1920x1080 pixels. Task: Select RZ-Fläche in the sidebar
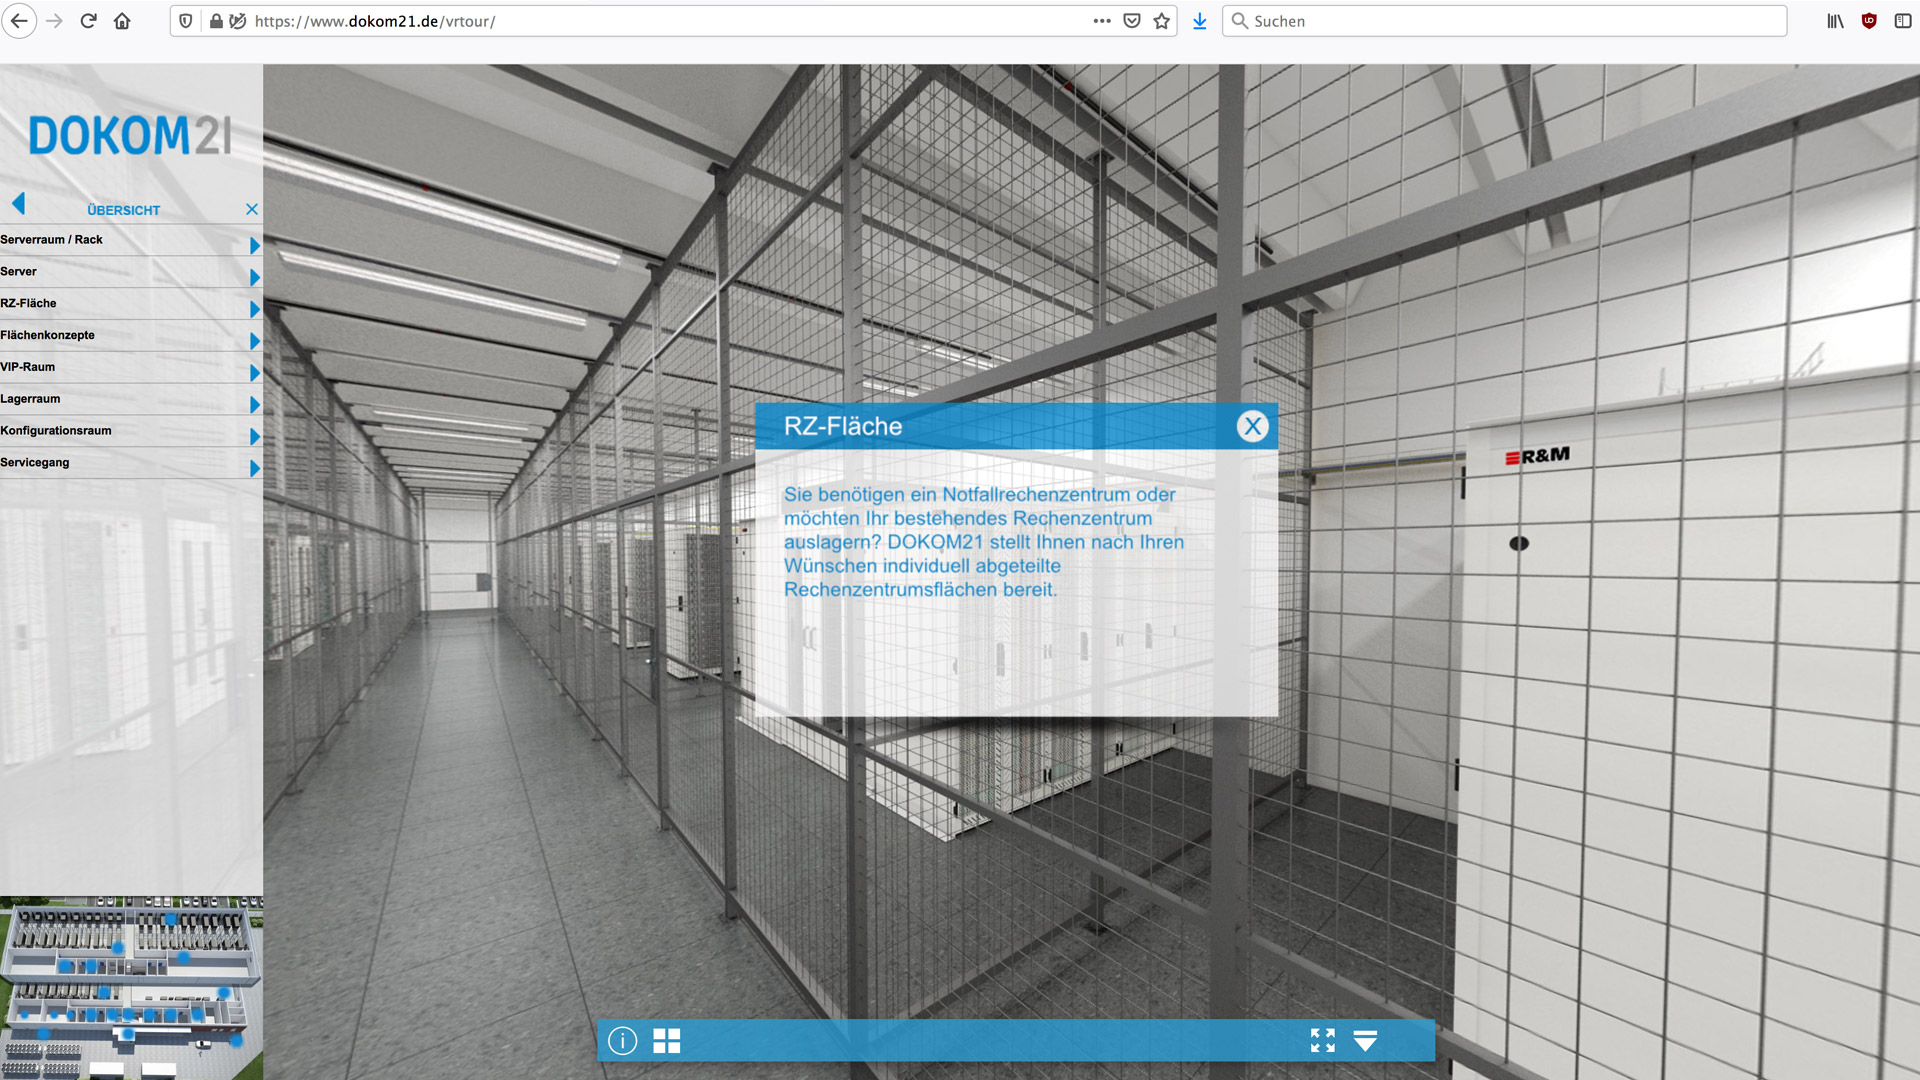pyautogui.click(x=29, y=303)
